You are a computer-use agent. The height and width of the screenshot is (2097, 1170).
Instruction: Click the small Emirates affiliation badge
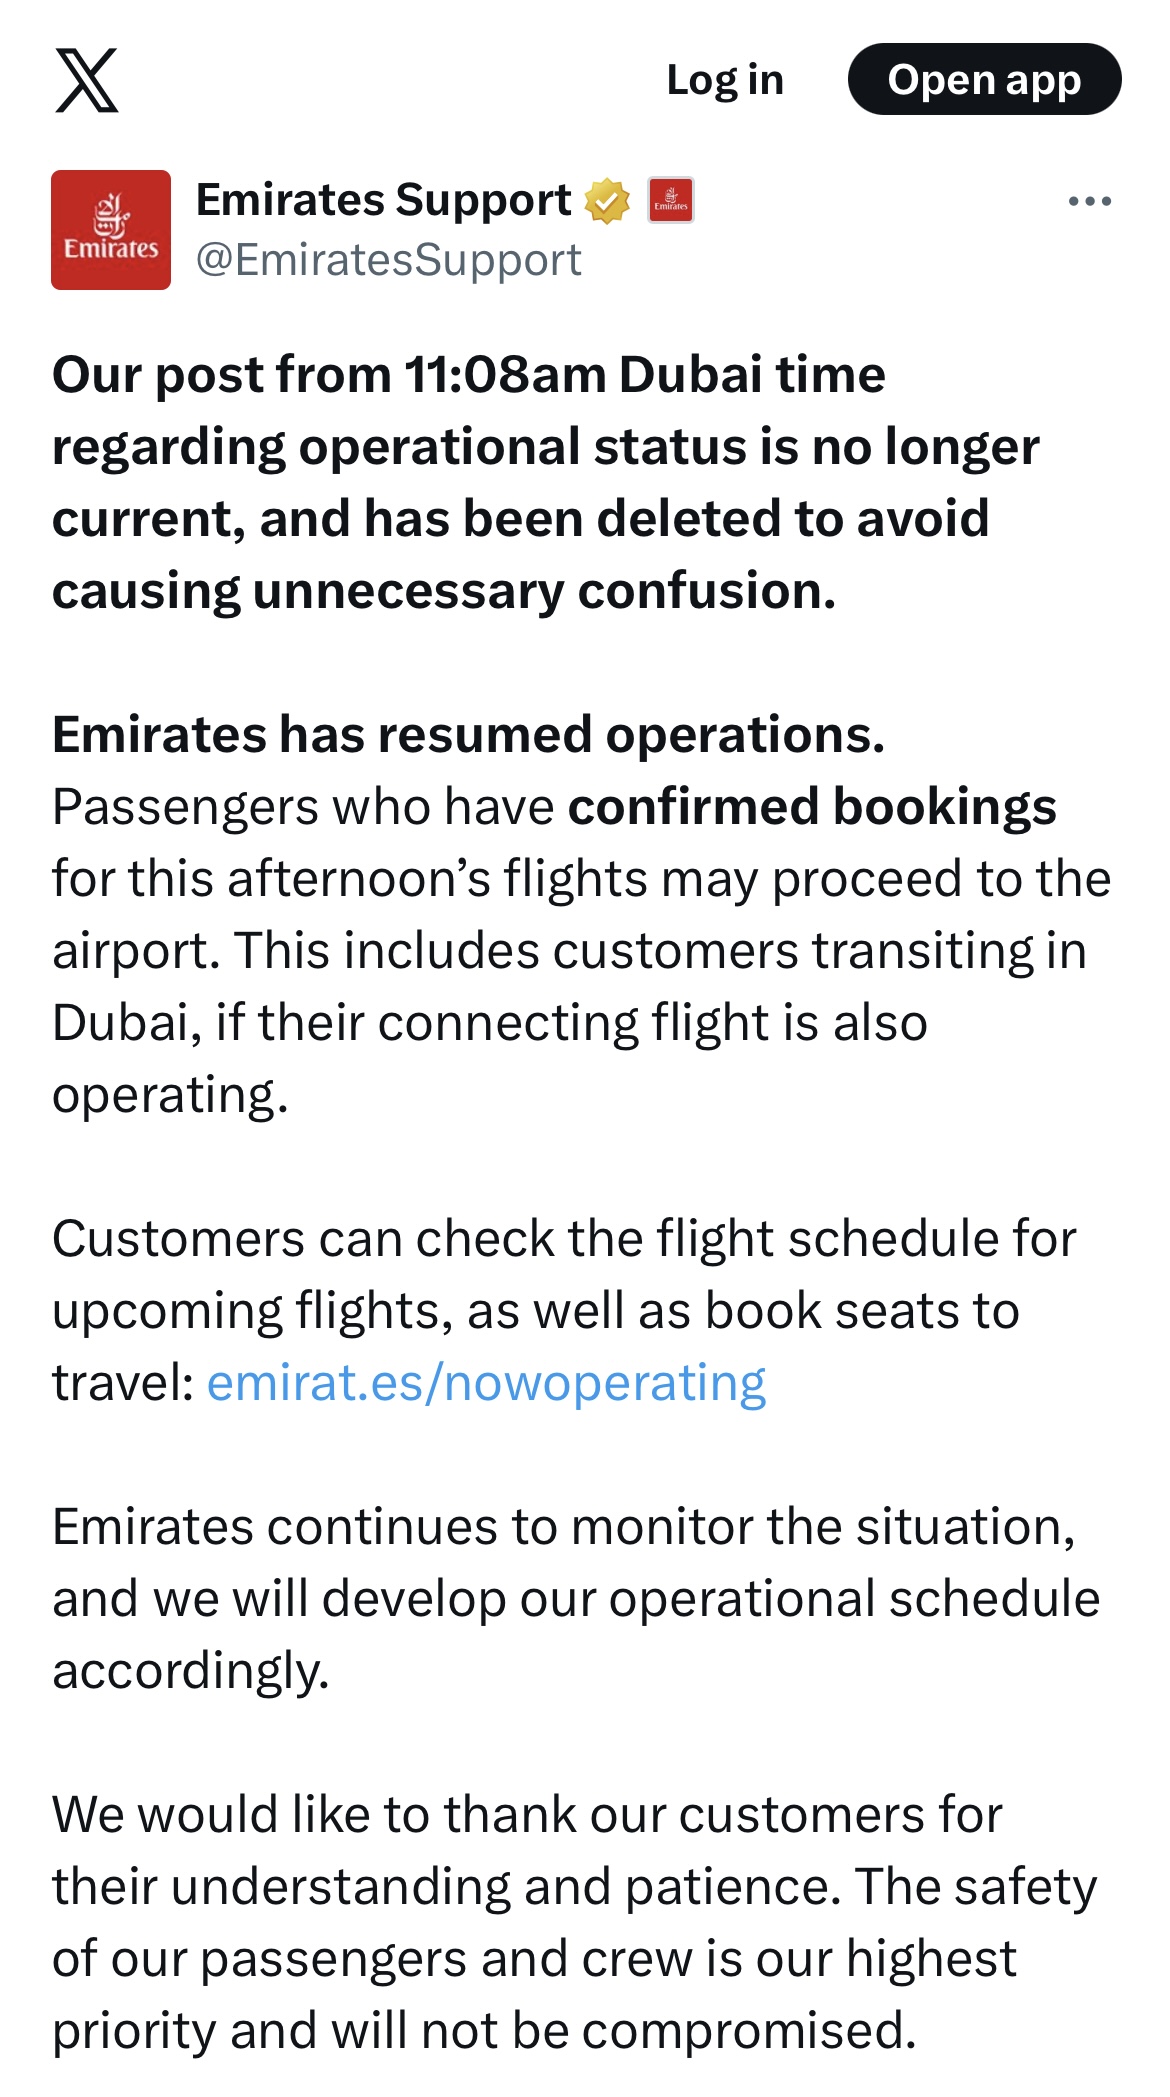(670, 201)
